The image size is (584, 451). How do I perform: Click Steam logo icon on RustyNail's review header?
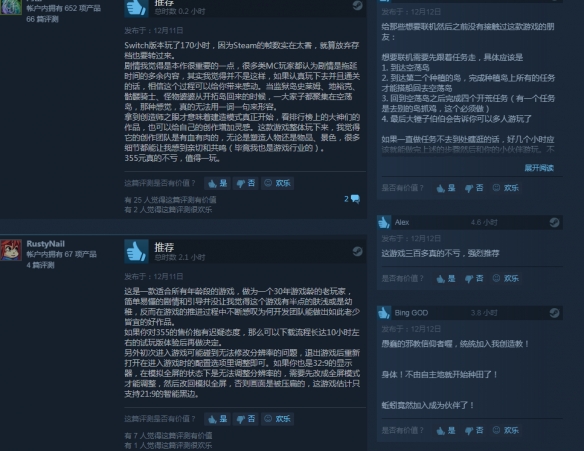coord(358,251)
